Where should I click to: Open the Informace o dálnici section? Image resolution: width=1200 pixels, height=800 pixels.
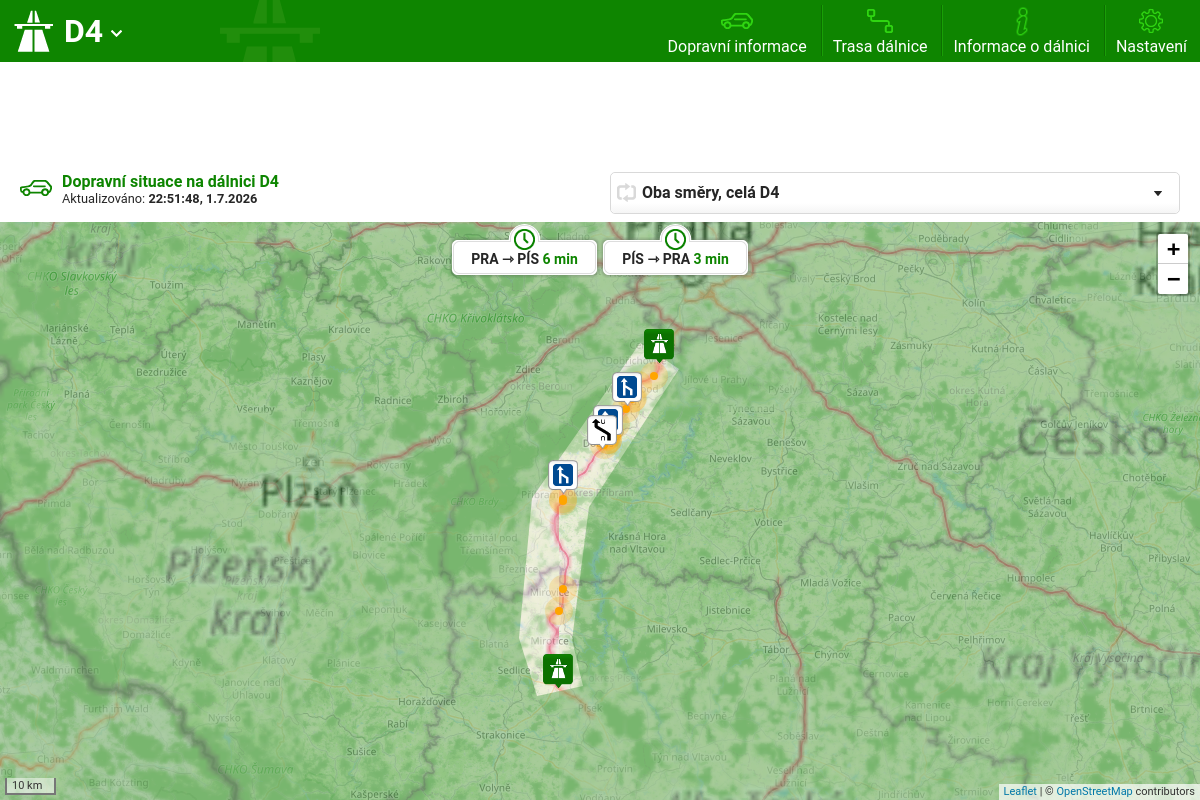pyautogui.click(x=1021, y=31)
